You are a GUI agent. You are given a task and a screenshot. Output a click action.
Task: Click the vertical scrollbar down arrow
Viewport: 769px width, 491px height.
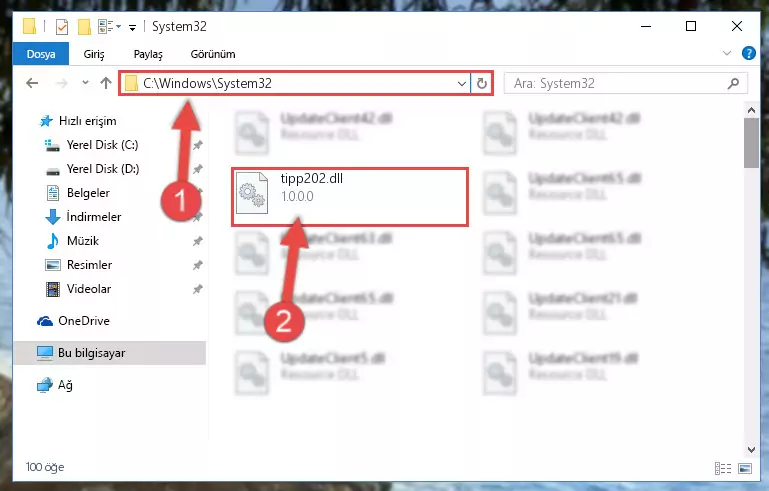point(751,449)
